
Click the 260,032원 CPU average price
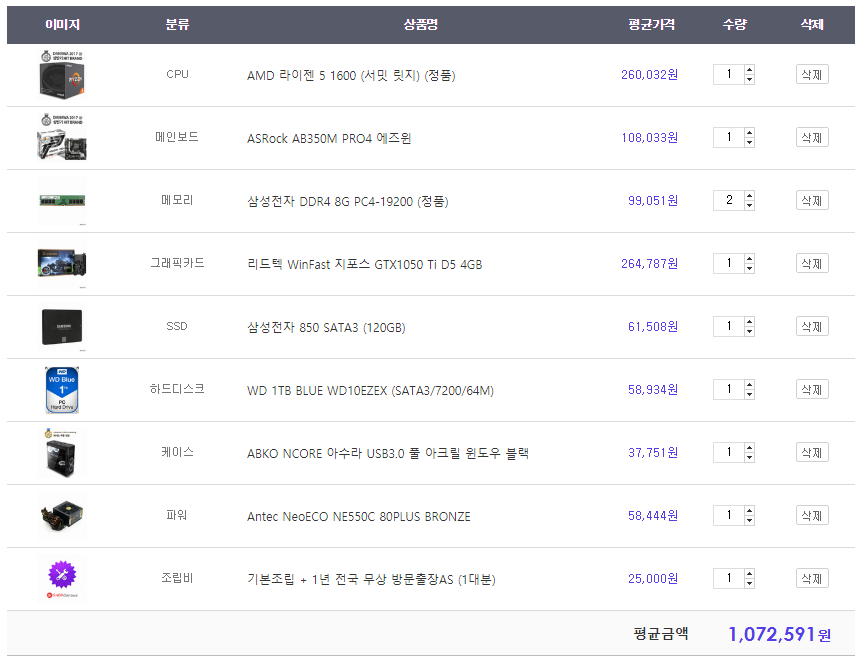(649, 75)
